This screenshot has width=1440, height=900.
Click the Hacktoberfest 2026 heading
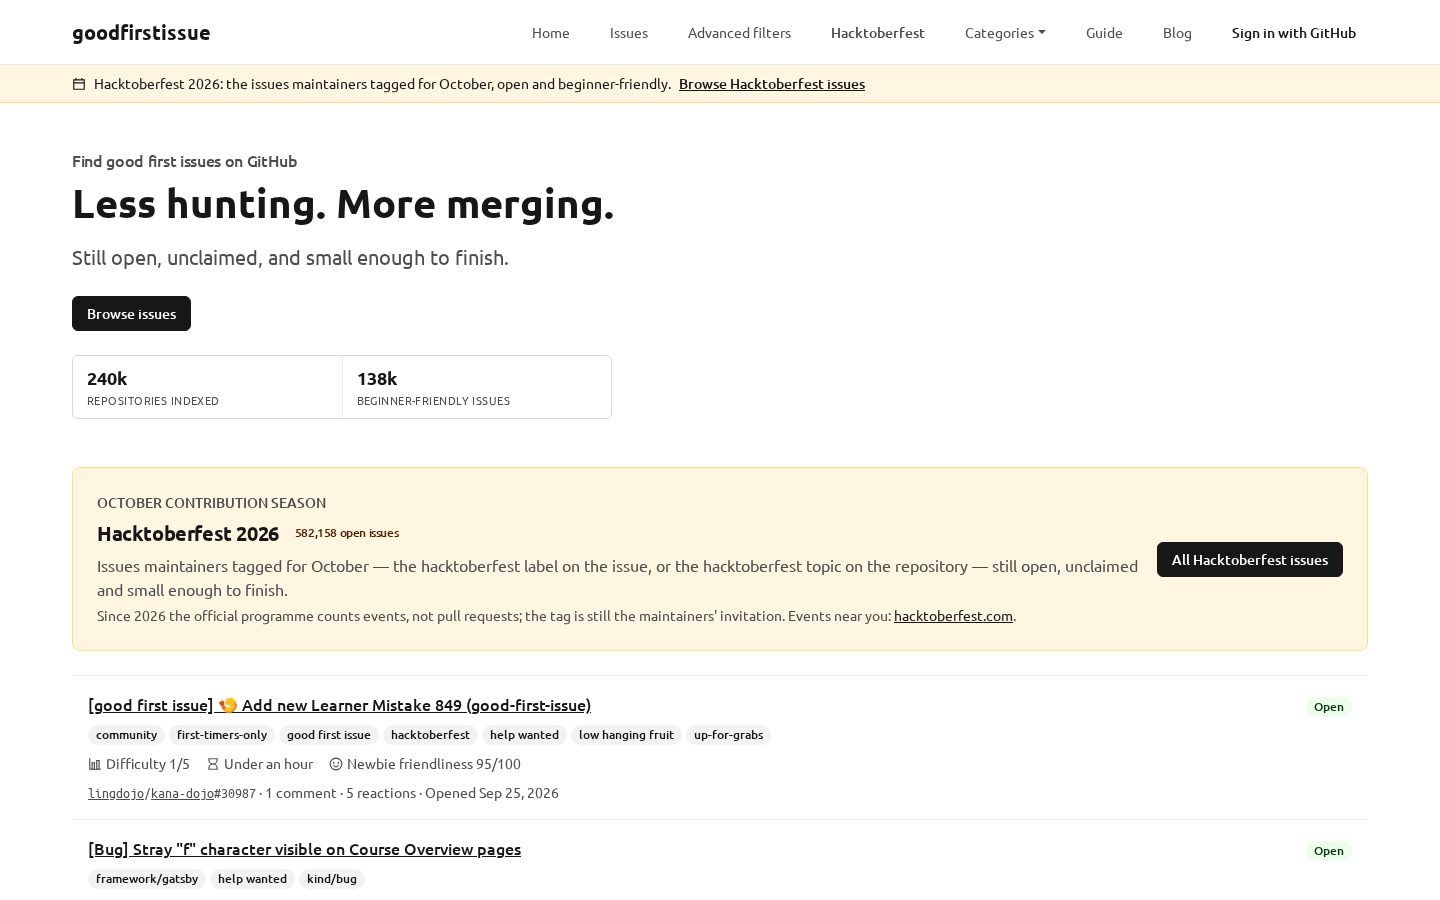(188, 534)
